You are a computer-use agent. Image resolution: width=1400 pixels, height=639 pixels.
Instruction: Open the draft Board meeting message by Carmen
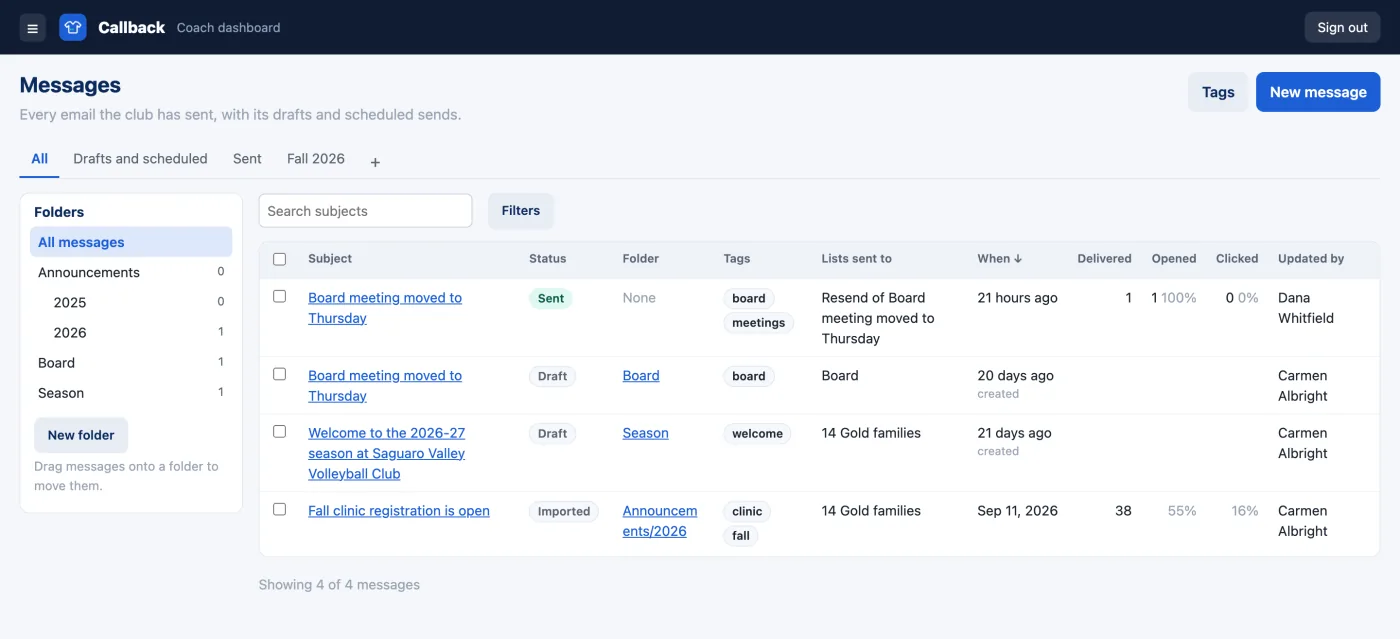[x=385, y=386]
